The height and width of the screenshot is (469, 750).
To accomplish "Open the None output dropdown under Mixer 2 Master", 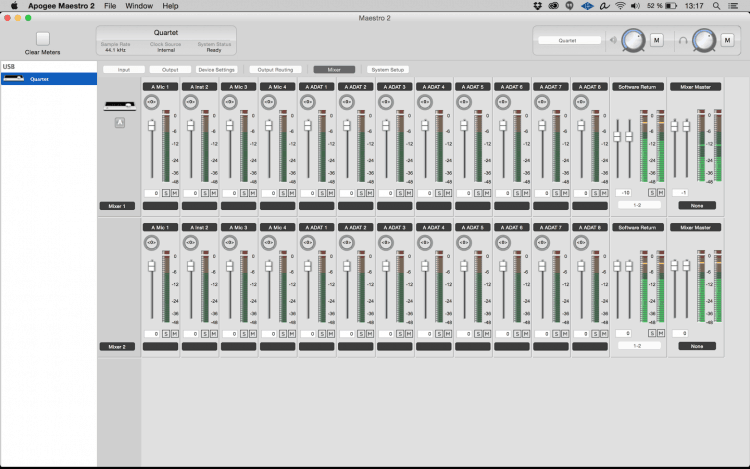I will click(697, 346).
